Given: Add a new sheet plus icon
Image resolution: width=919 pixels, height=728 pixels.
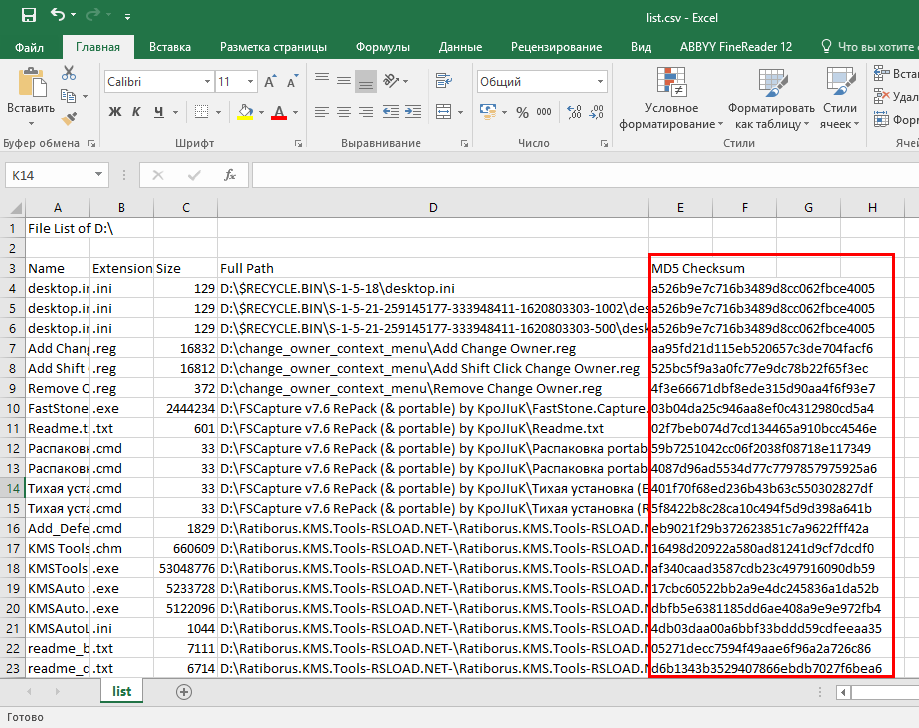Looking at the screenshot, I should click(x=183, y=692).
